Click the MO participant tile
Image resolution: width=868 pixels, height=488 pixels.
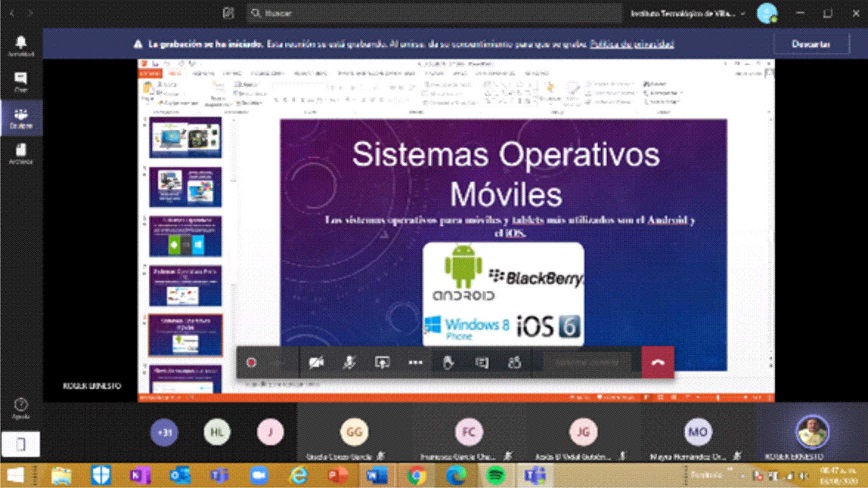coord(698,433)
